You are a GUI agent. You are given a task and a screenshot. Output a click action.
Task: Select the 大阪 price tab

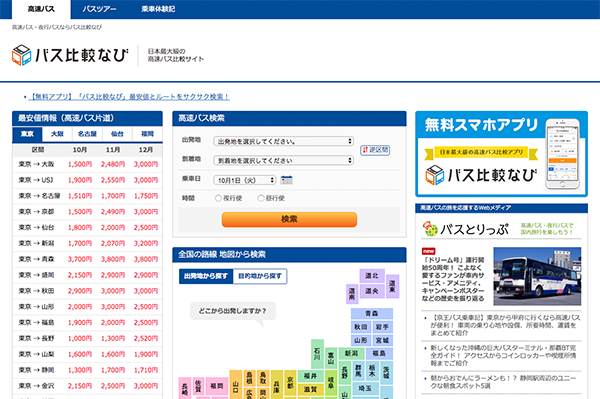pos(57,134)
